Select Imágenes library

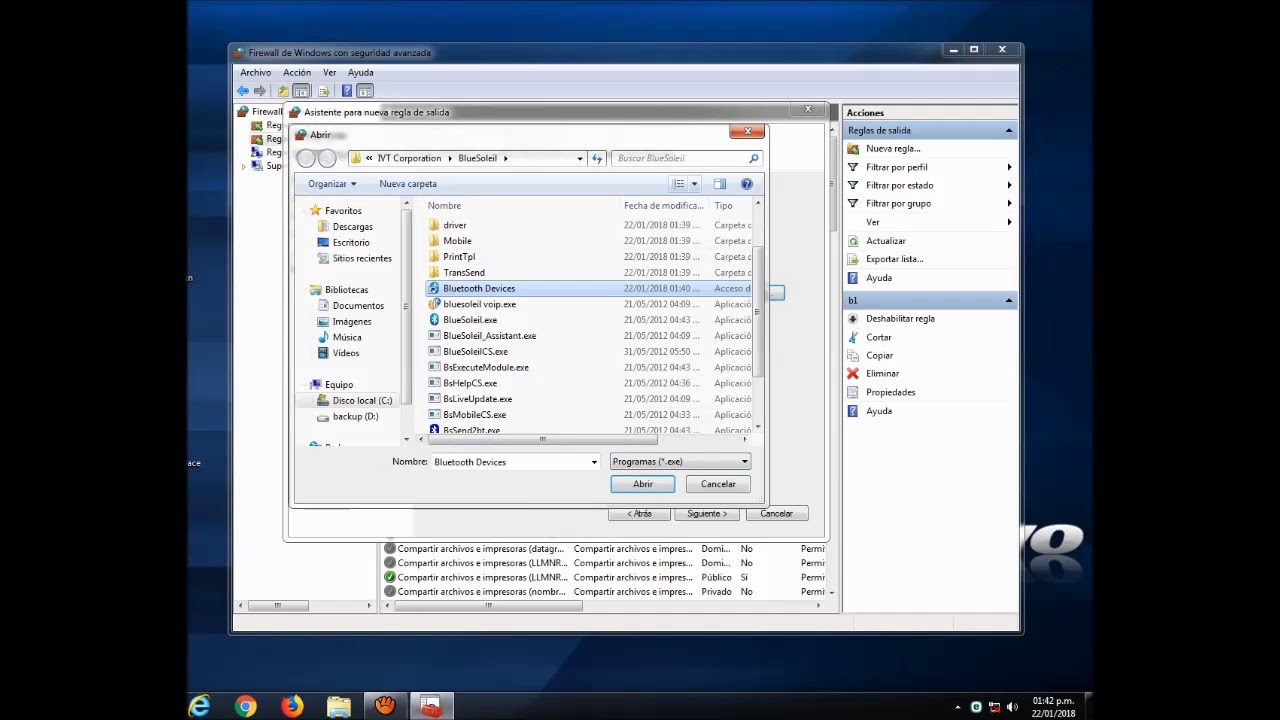coord(344,322)
